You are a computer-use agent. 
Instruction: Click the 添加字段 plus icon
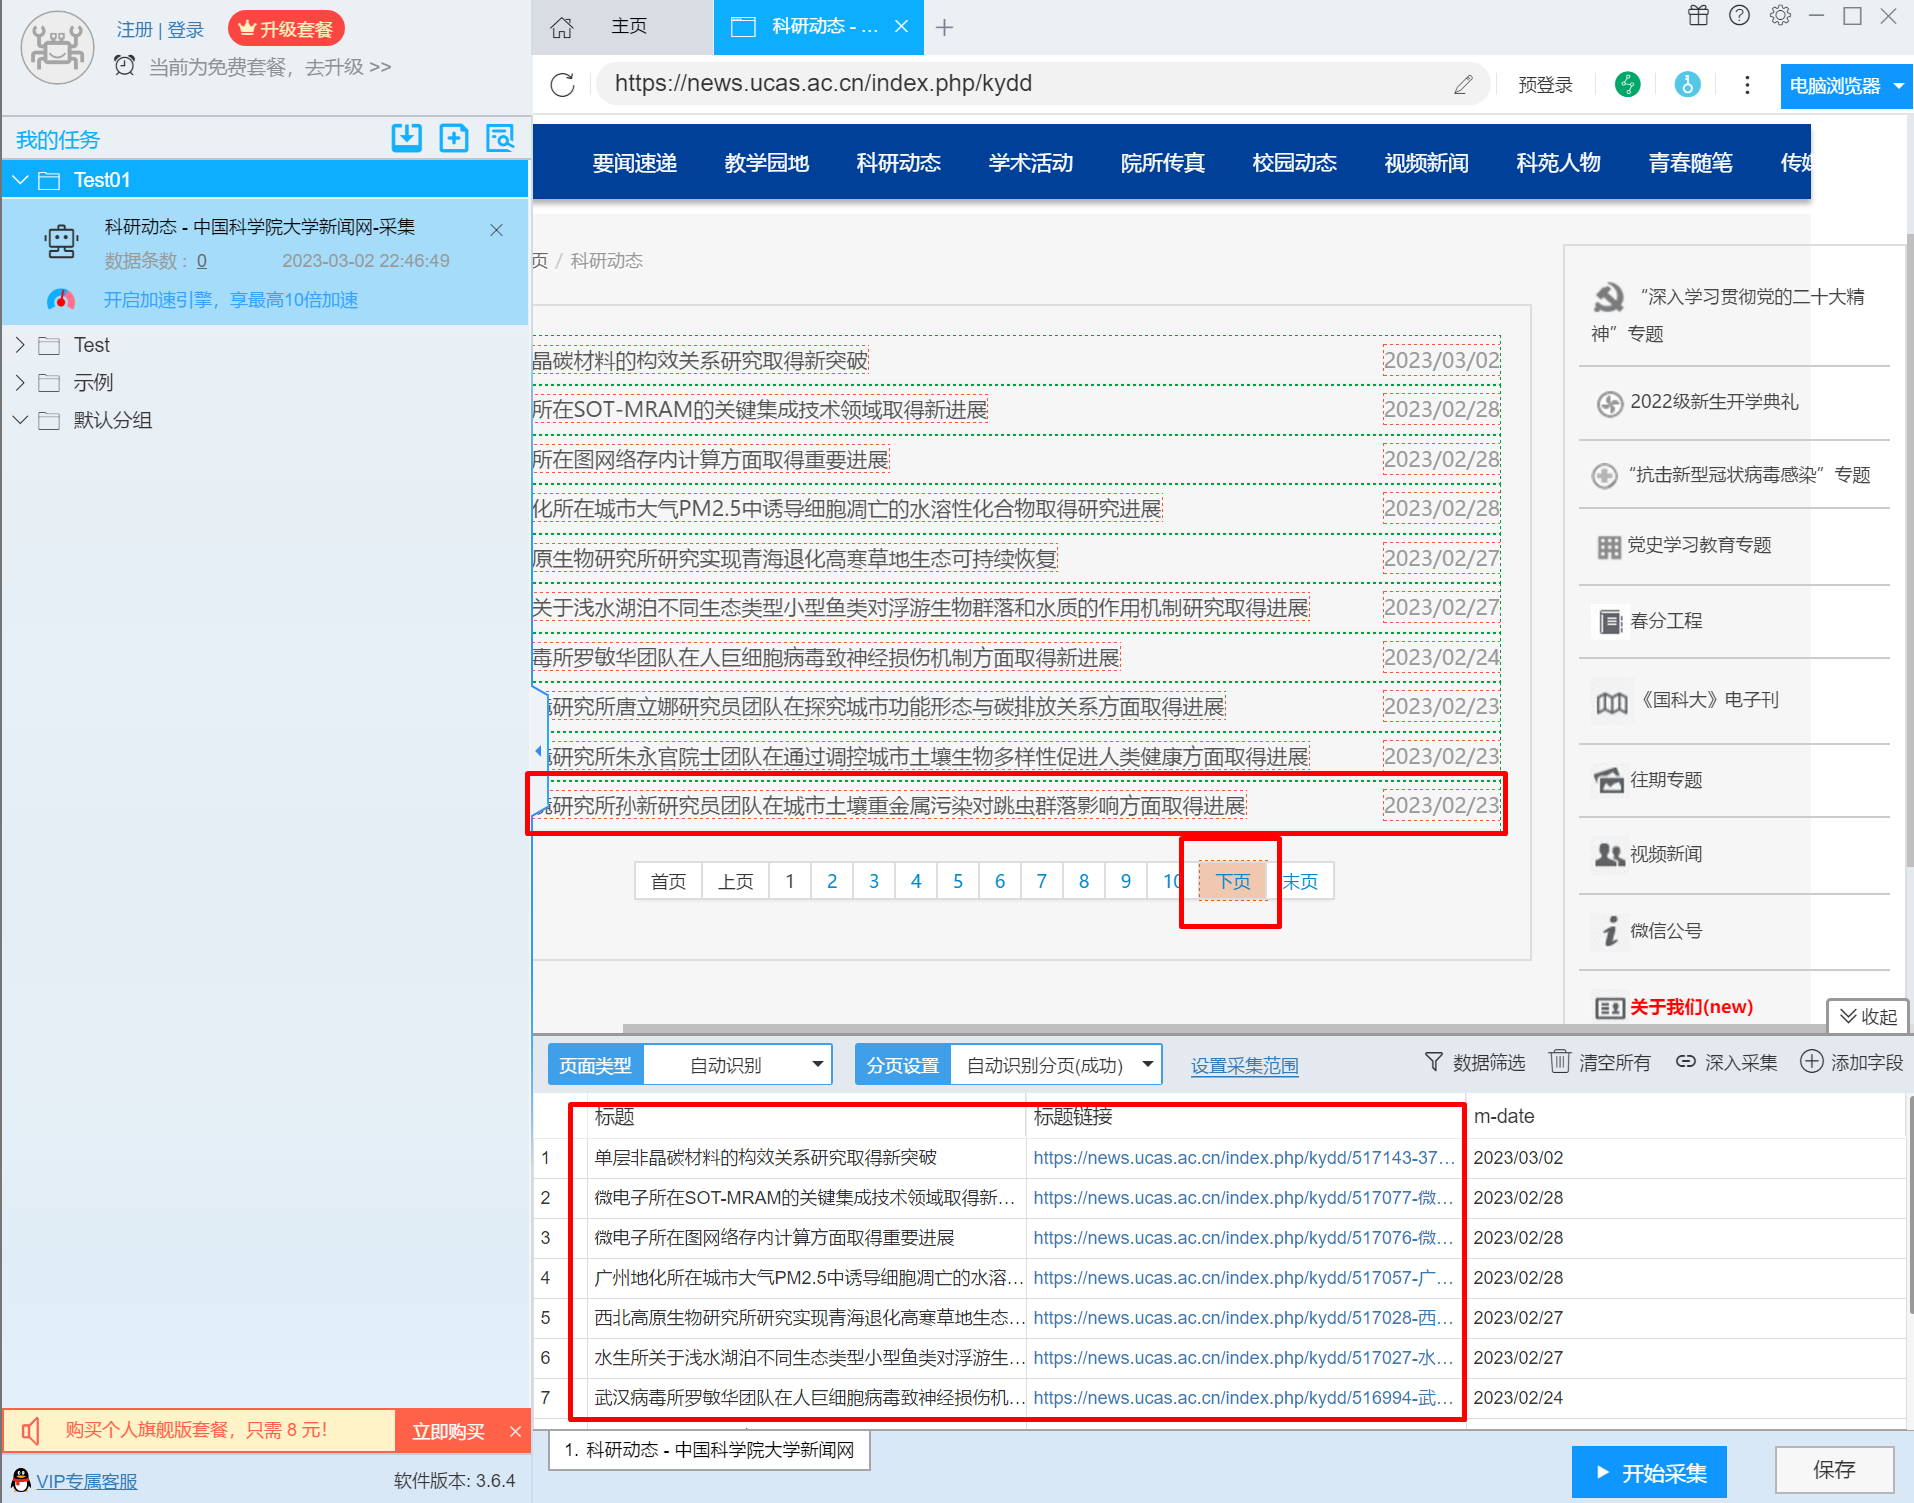1811,1061
